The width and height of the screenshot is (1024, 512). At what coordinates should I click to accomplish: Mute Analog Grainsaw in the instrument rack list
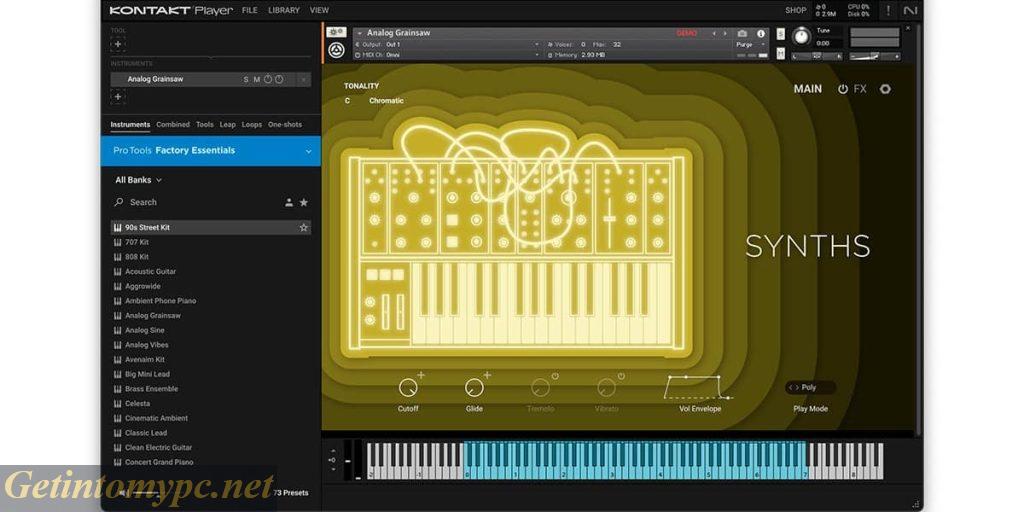pyautogui.click(x=257, y=80)
